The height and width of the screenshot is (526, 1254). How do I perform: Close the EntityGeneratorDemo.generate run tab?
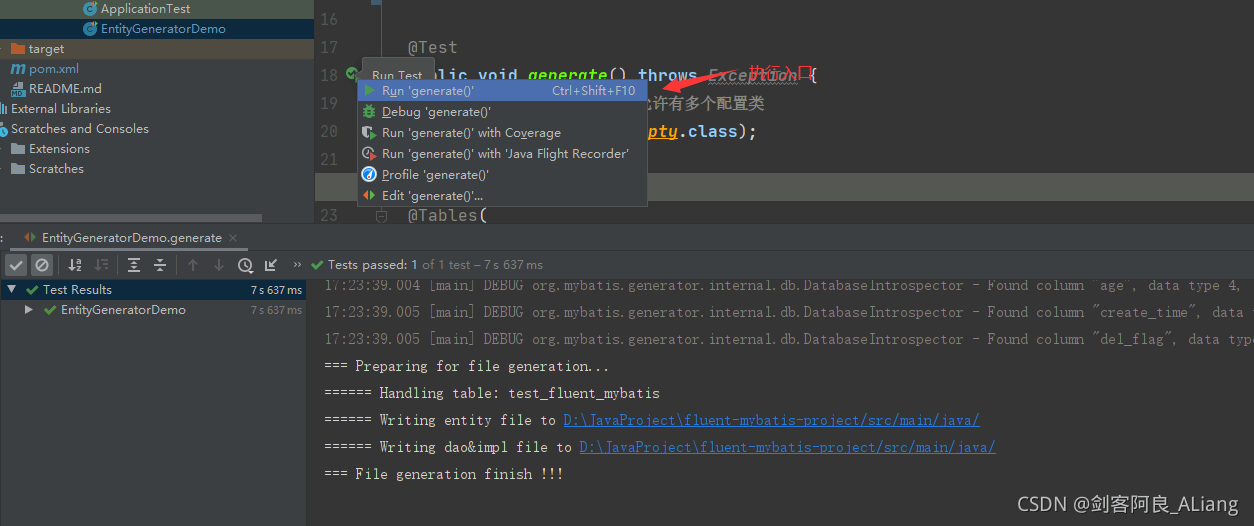point(235,238)
